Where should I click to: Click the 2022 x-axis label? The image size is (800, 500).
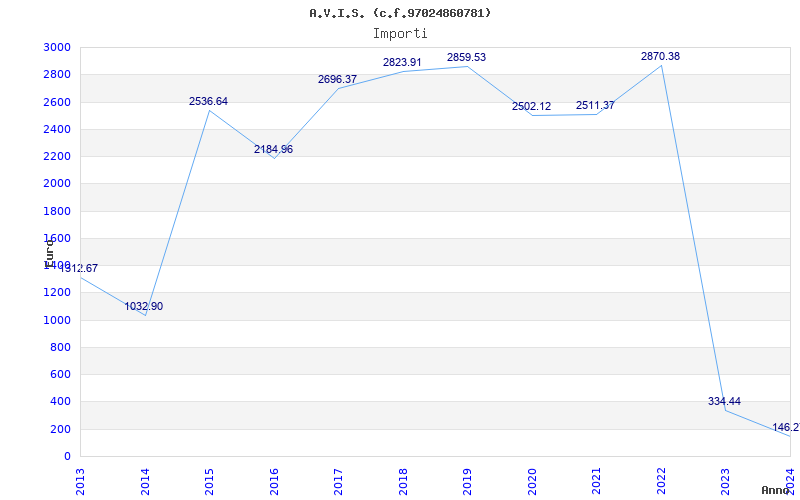(661, 481)
